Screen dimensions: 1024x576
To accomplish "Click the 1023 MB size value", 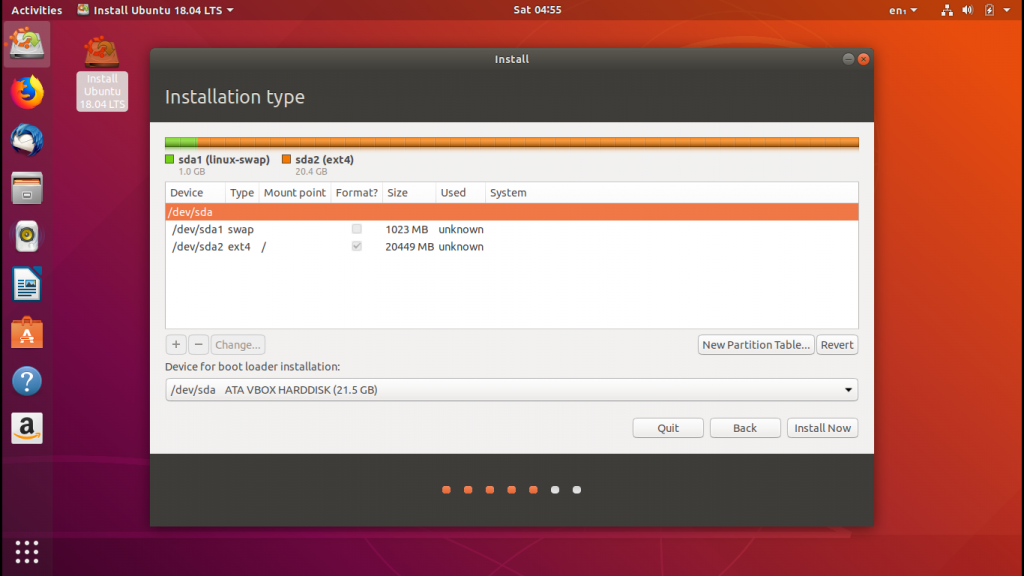I will [406, 229].
